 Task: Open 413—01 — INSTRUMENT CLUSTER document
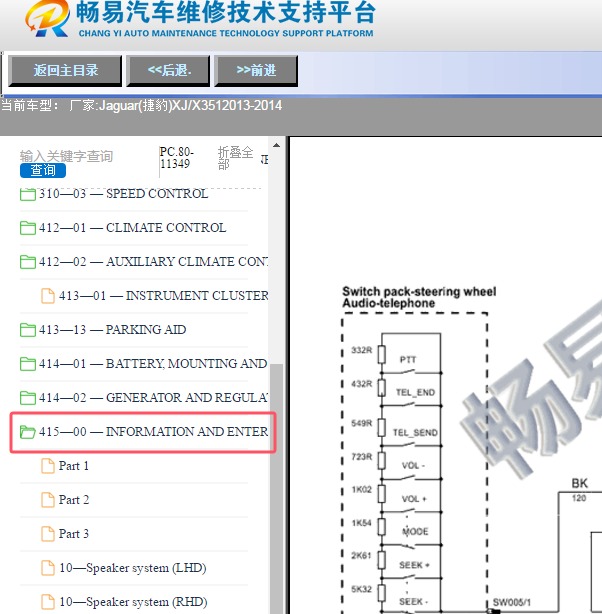point(164,296)
